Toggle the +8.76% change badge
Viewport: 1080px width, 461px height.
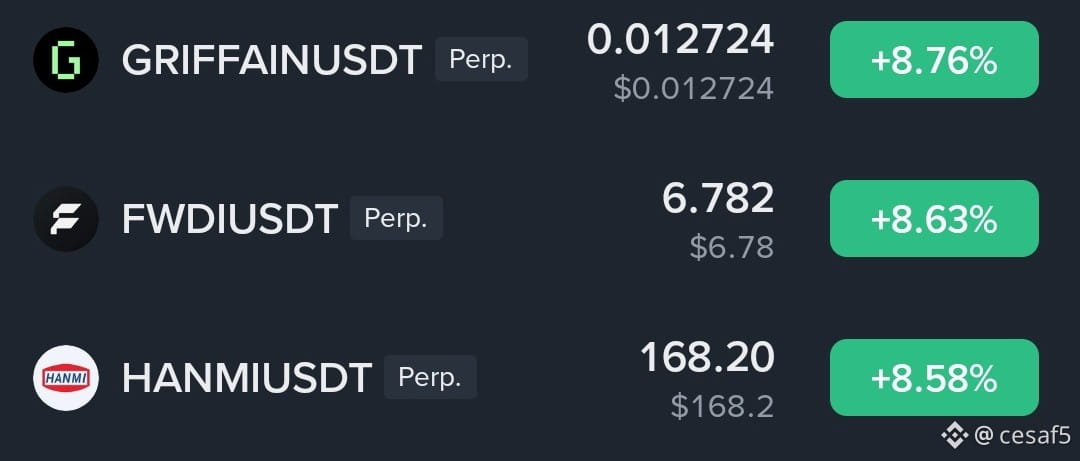pos(934,59)
